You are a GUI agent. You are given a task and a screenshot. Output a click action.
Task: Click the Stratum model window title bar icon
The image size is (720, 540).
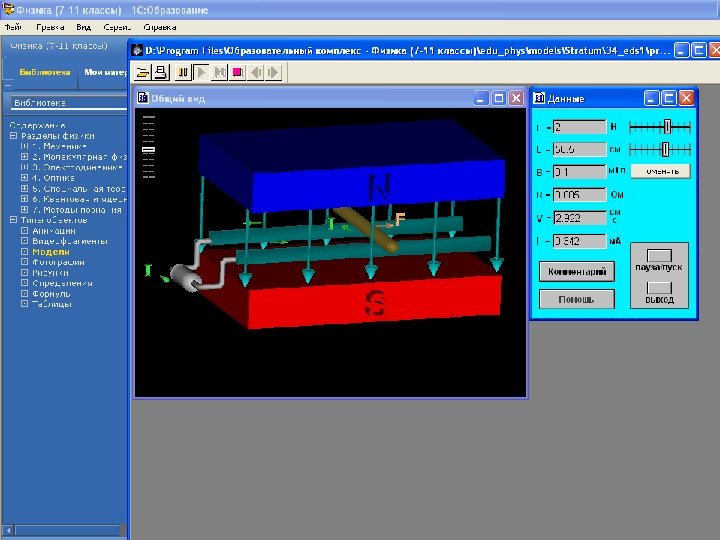pos(137,50)
